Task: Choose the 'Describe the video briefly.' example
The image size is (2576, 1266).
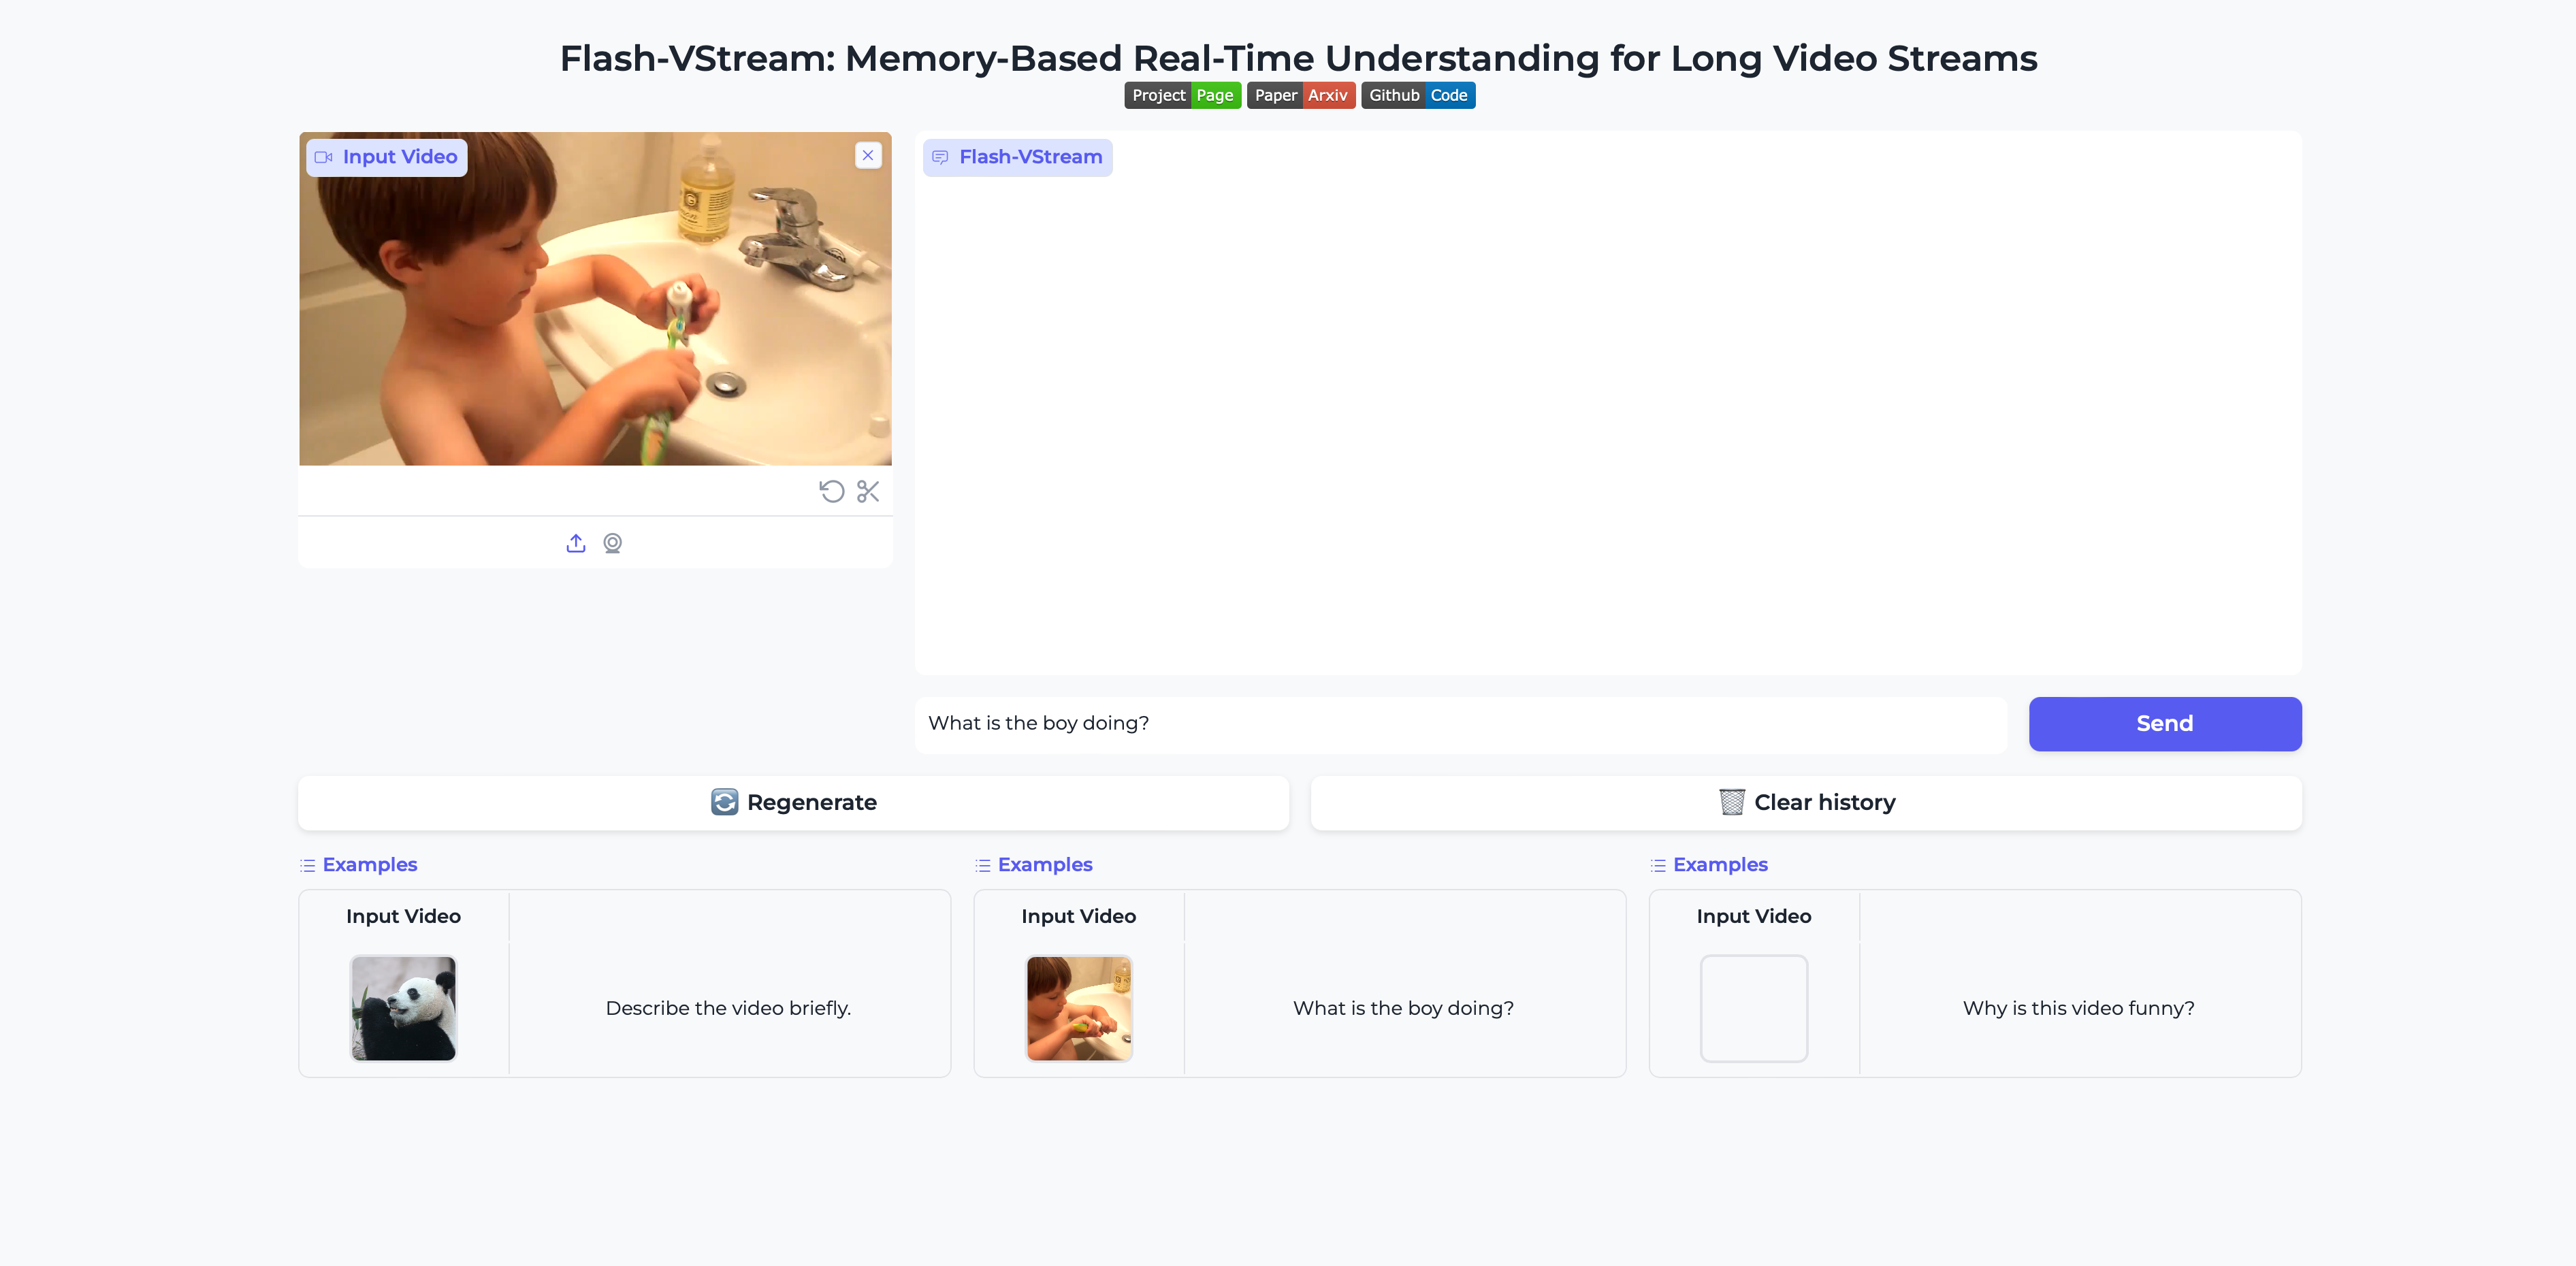Action: click(x=728, y=1008)
